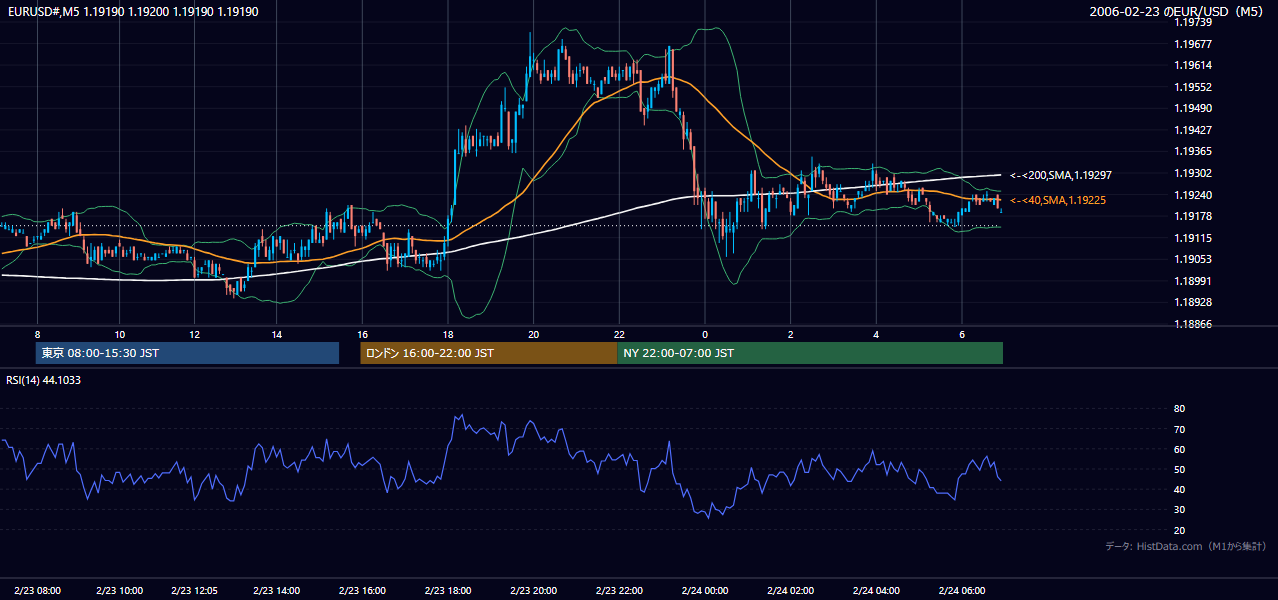Click the 2/23 14:00 bottom time label

277,590
